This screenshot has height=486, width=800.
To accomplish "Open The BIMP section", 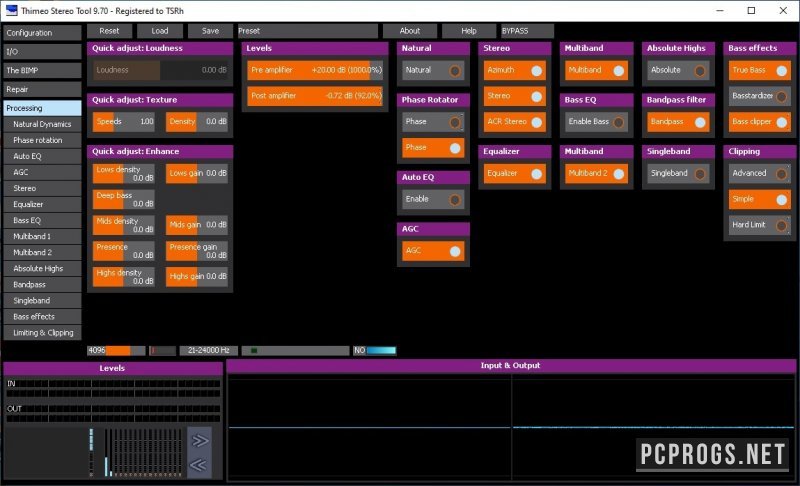I will [42, 70].
